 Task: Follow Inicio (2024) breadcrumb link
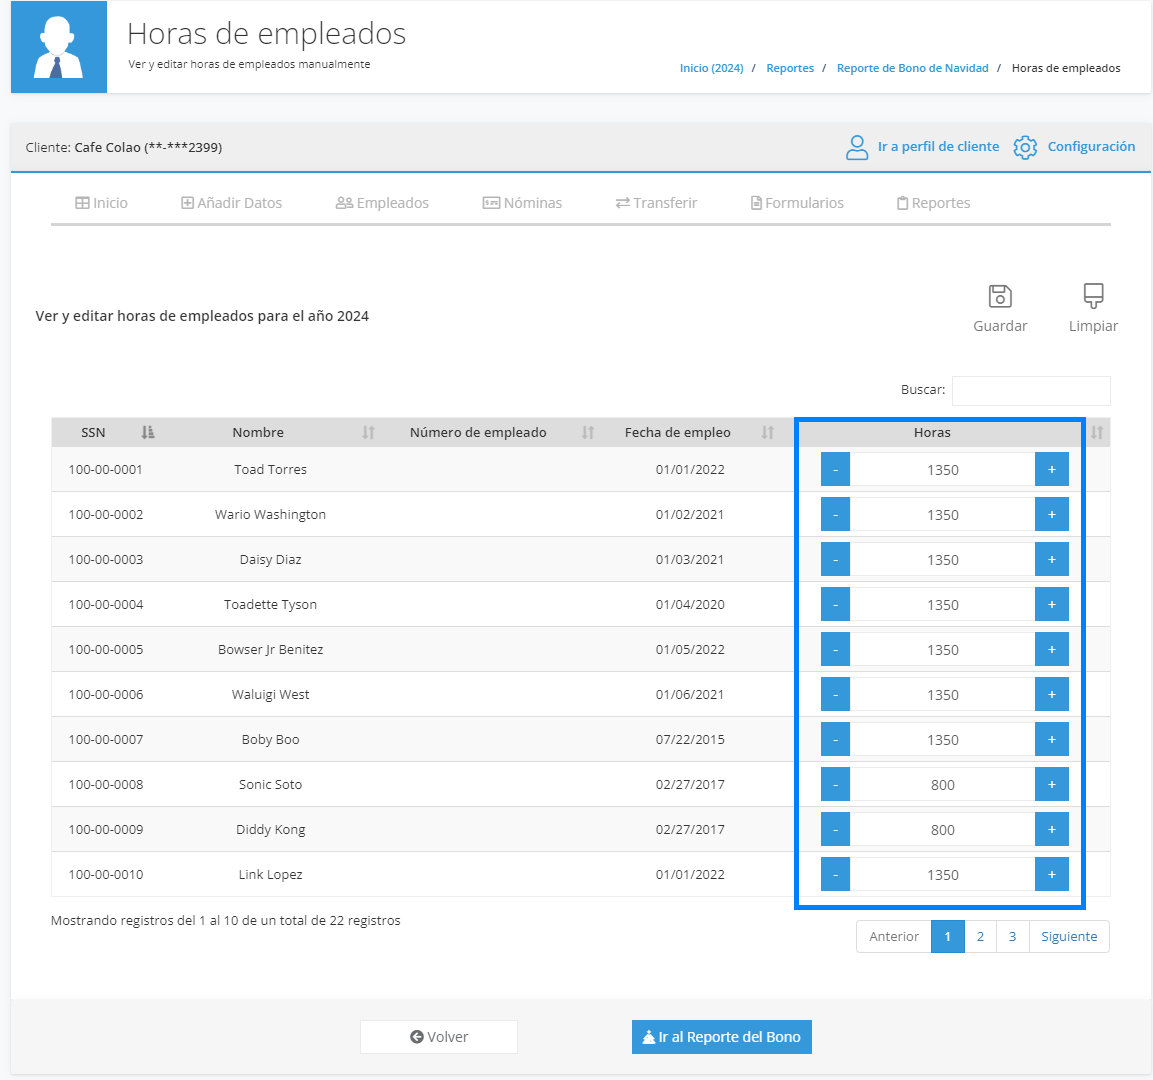pos(711,68)
